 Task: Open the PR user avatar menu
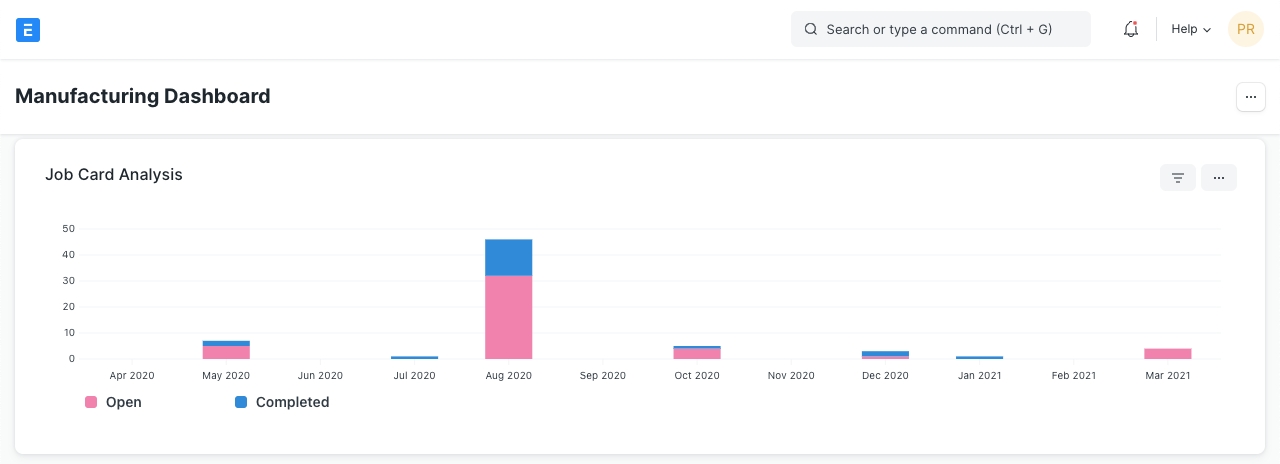point(1246,30)
